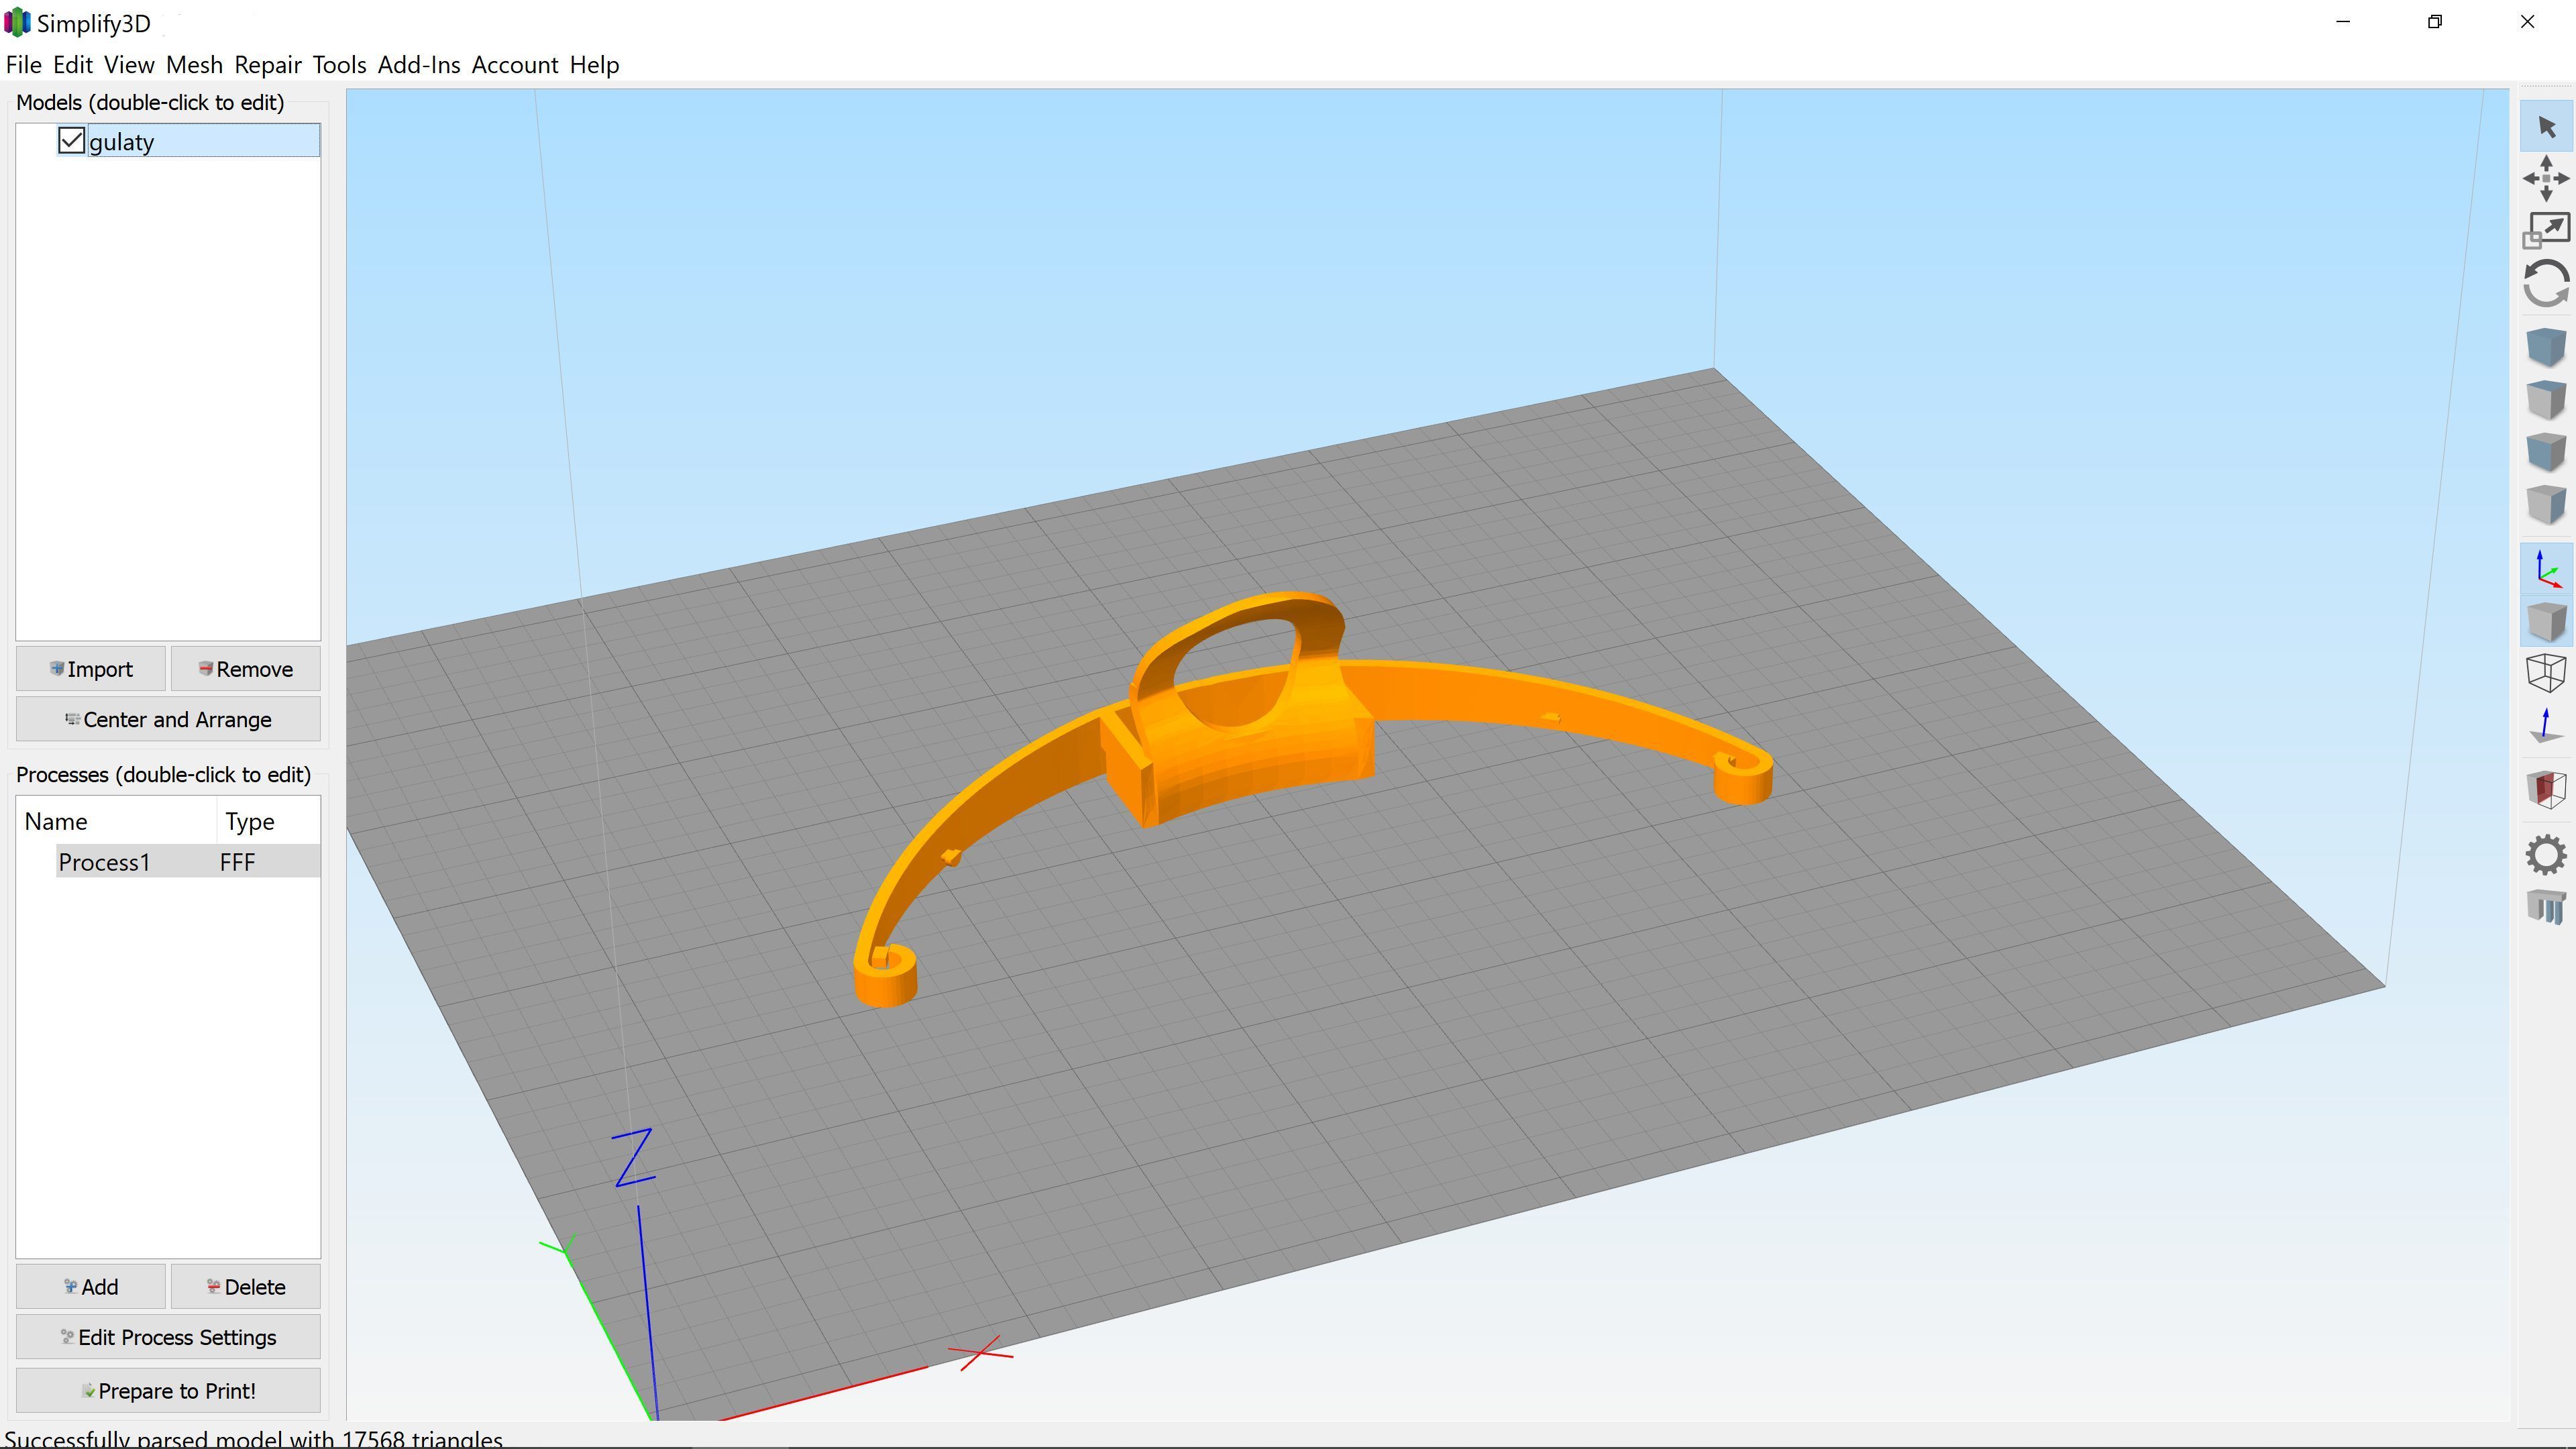Click the Import model button
Image resolution: width=2576 pixels, height=1449 pixels.
91,669
